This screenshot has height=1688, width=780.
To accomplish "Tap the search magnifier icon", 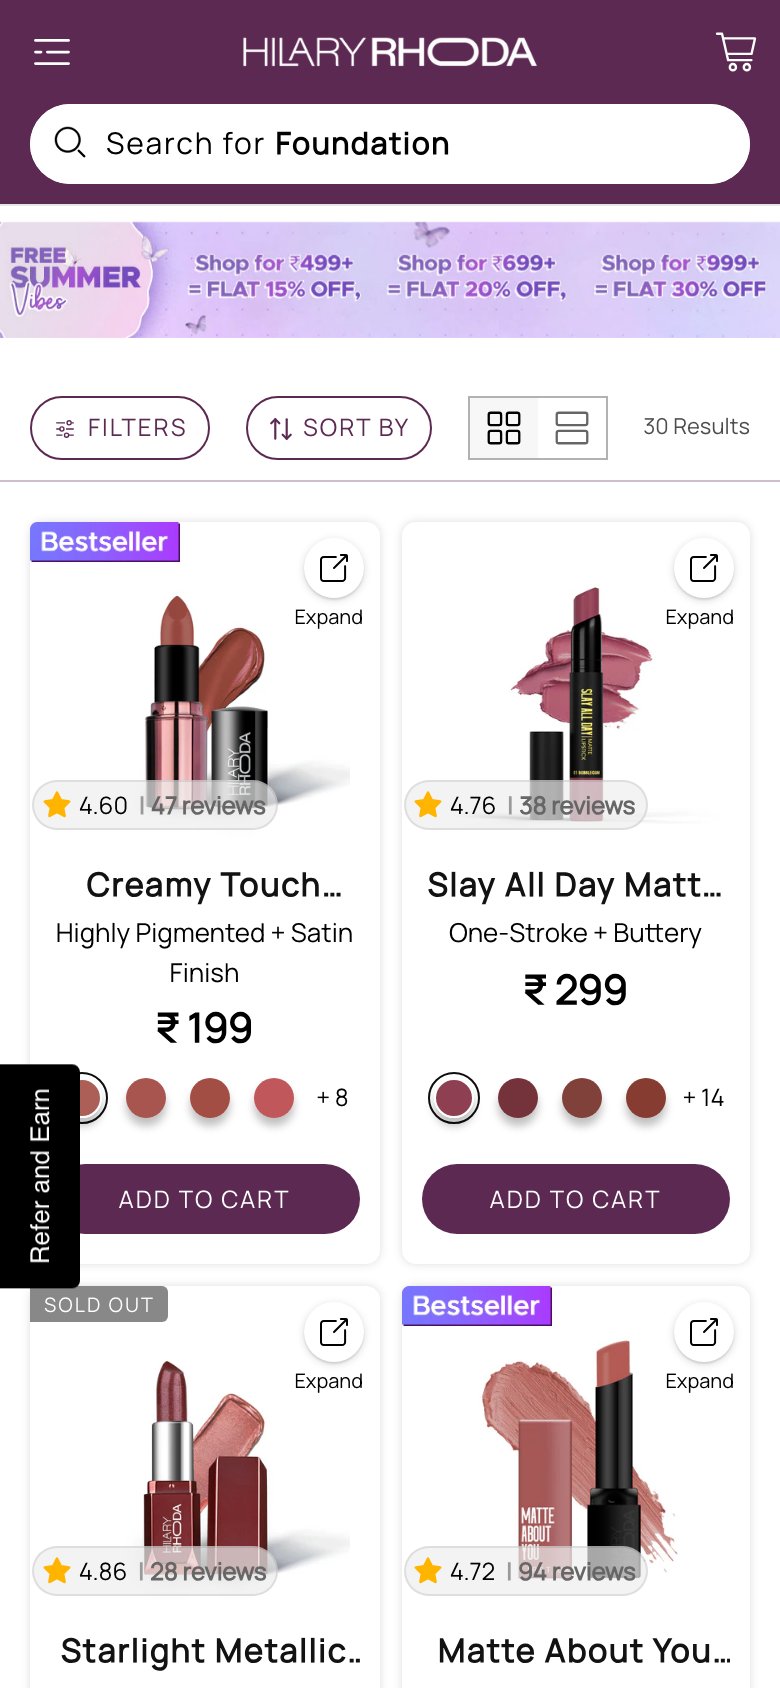I will tap(69, 143).
